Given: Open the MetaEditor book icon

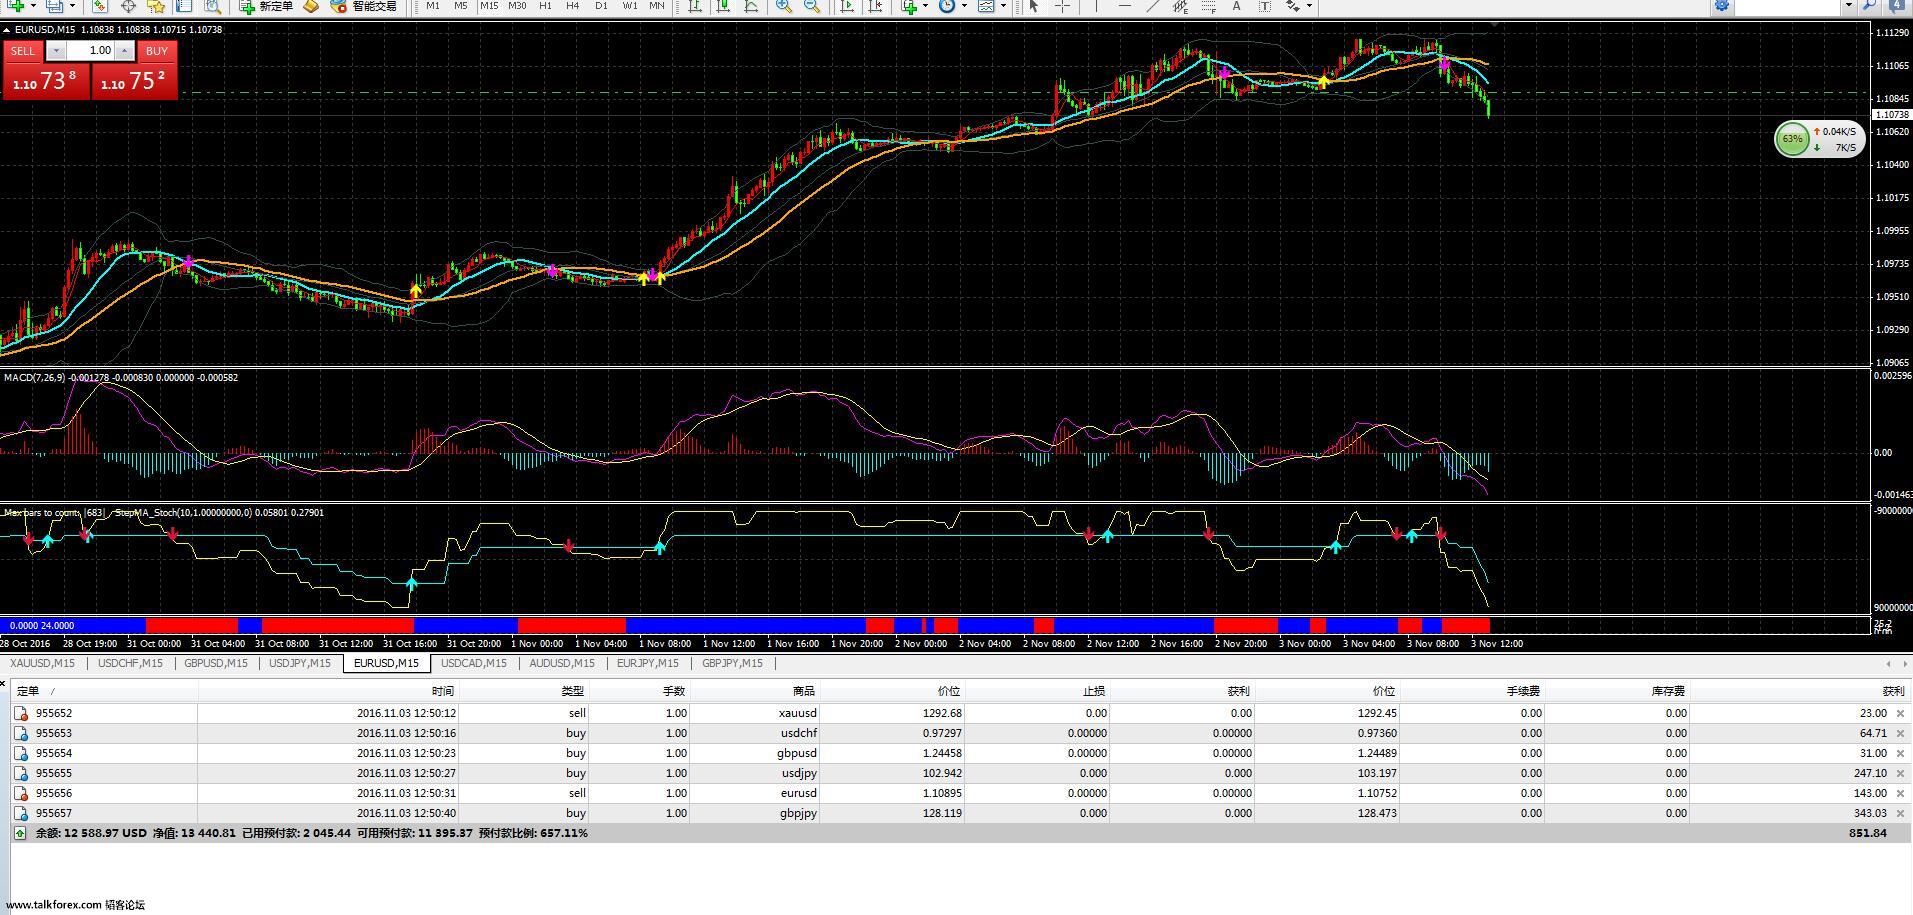Looking at the screenshot, I should tap(311, 5).
